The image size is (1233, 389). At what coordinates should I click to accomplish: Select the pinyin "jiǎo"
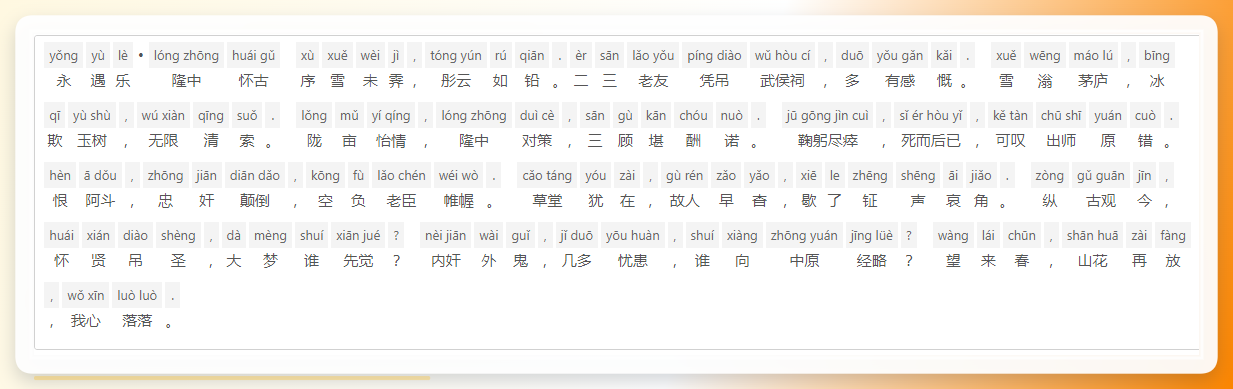[982, 176]
